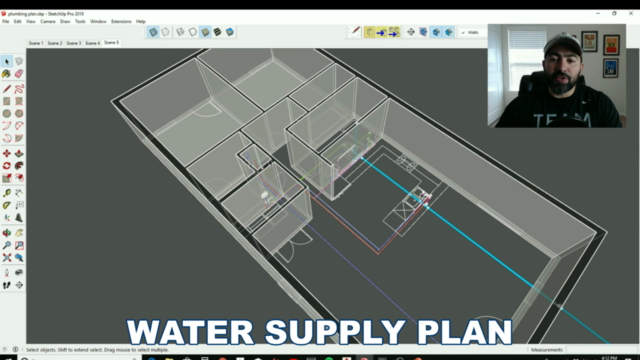Select the Pan hand tool

19,233
